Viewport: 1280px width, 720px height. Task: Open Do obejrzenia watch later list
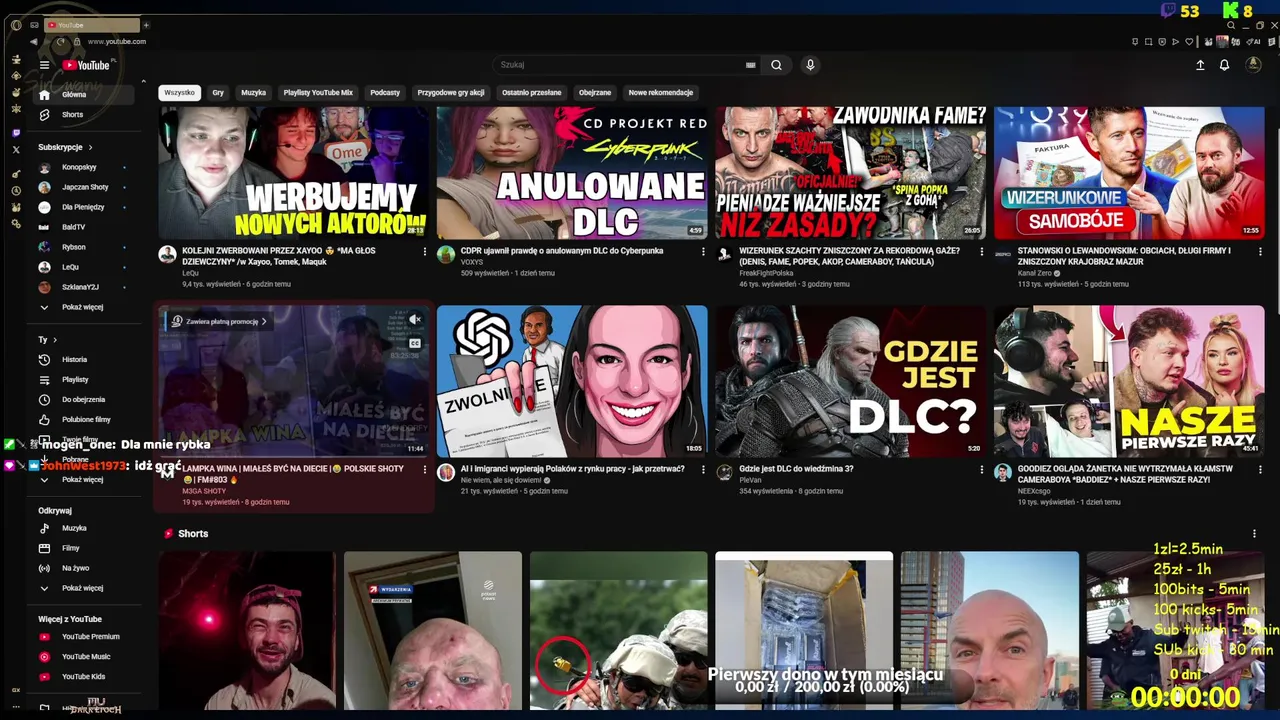[83, 400]
